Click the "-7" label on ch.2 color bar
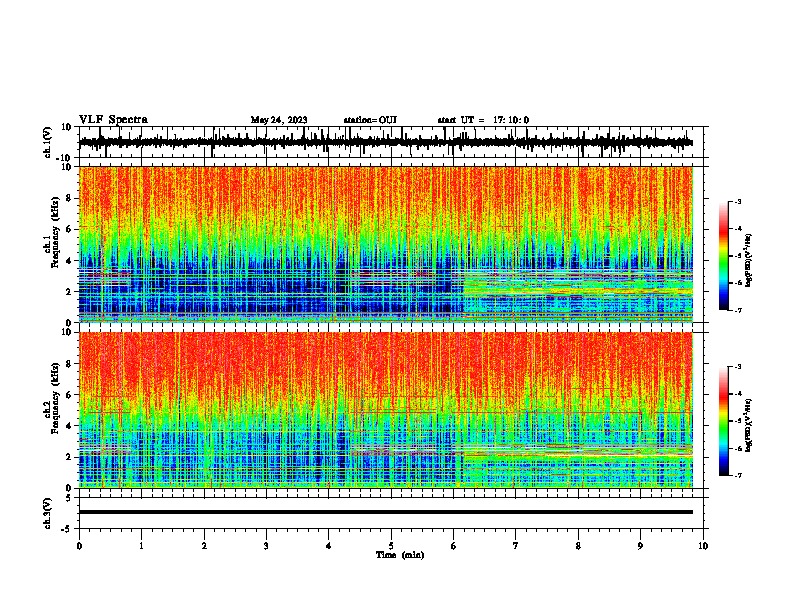 (x=738, y=475)
